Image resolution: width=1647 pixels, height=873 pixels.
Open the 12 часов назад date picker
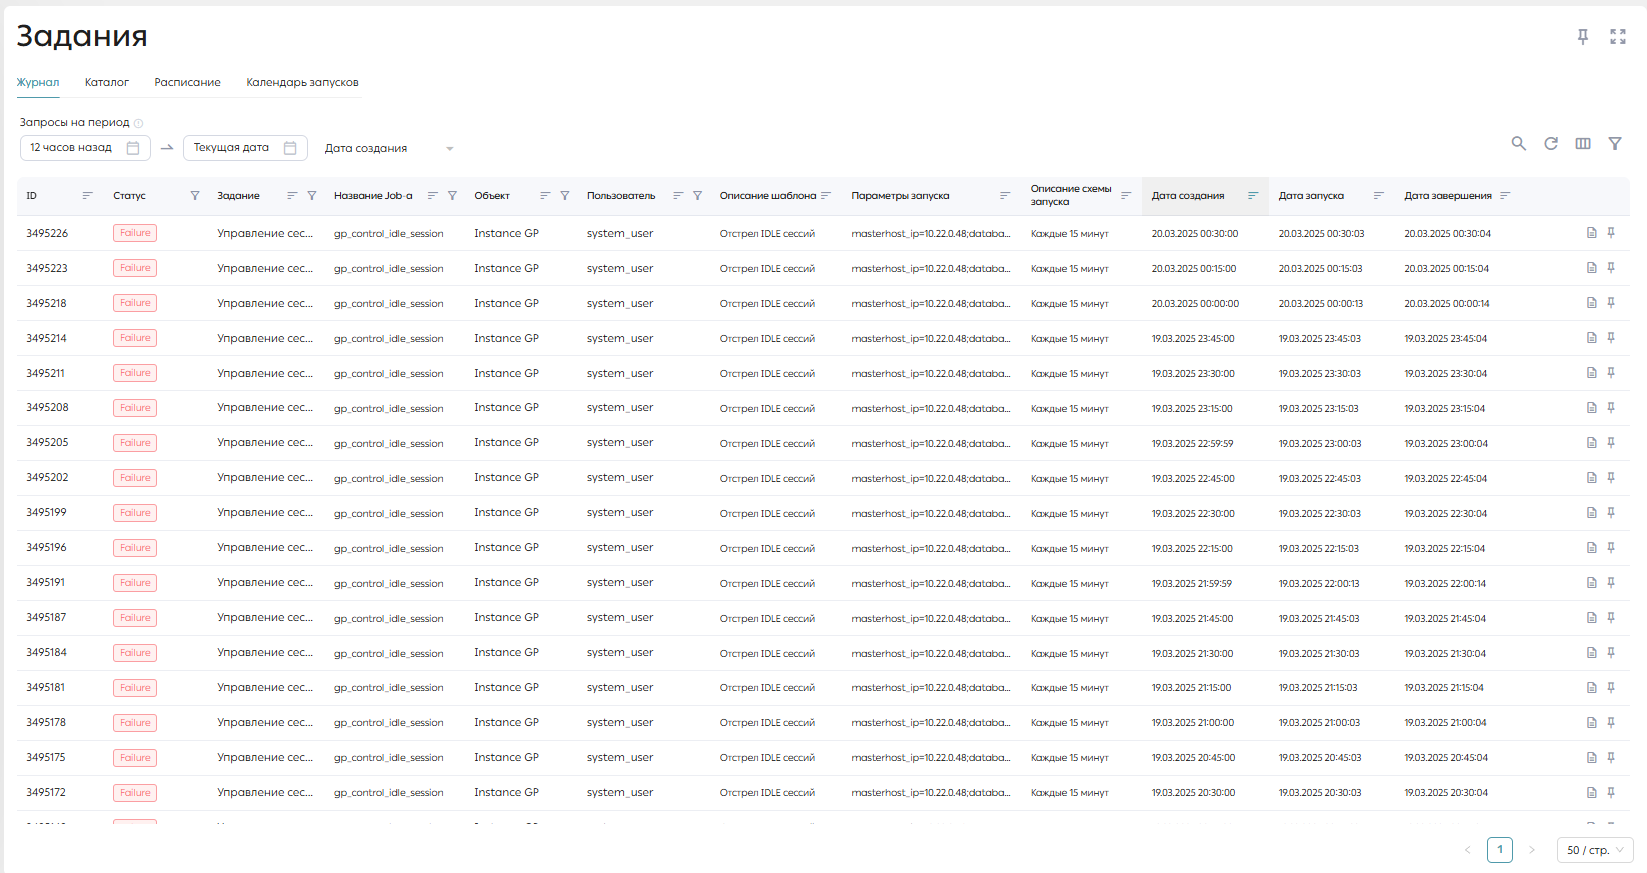coord(85,148)
